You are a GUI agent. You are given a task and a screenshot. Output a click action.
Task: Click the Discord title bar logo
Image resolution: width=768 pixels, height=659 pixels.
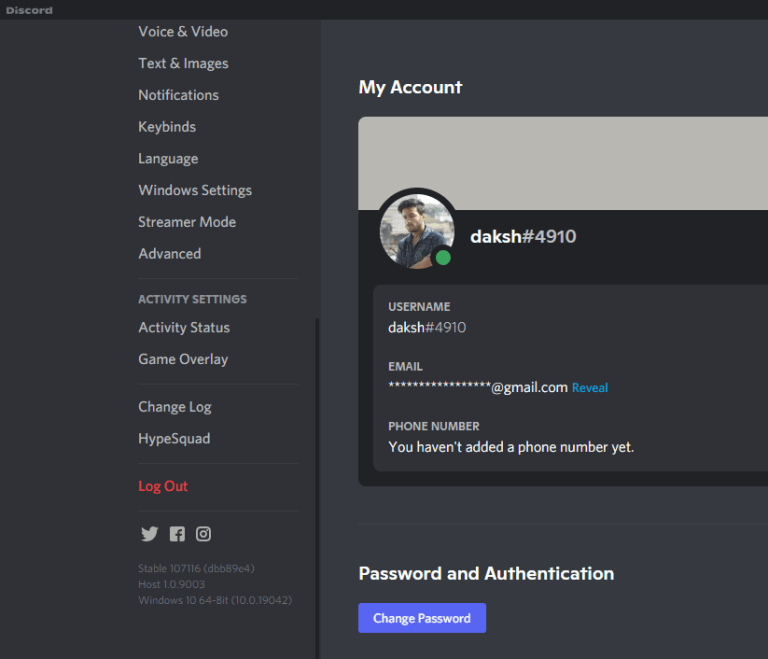tap(29, 10)
